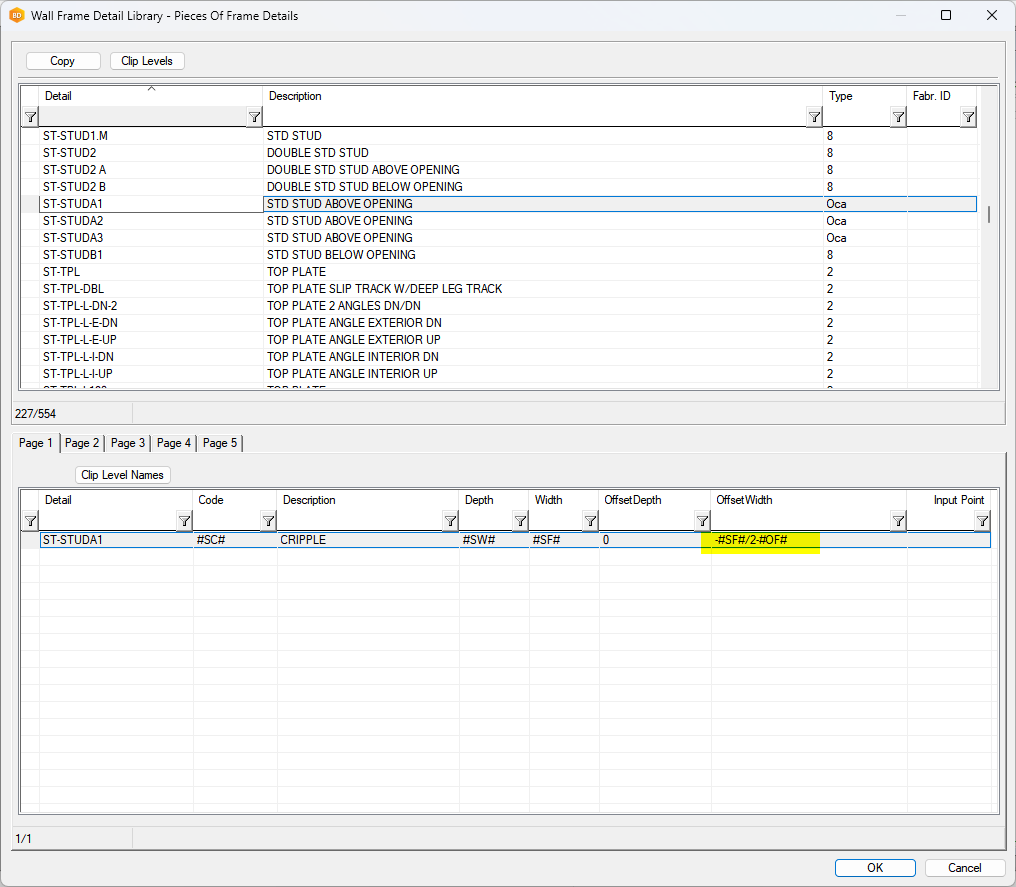Switch to the Page 2 tab

pyautogui.click(x=82, y=443)
